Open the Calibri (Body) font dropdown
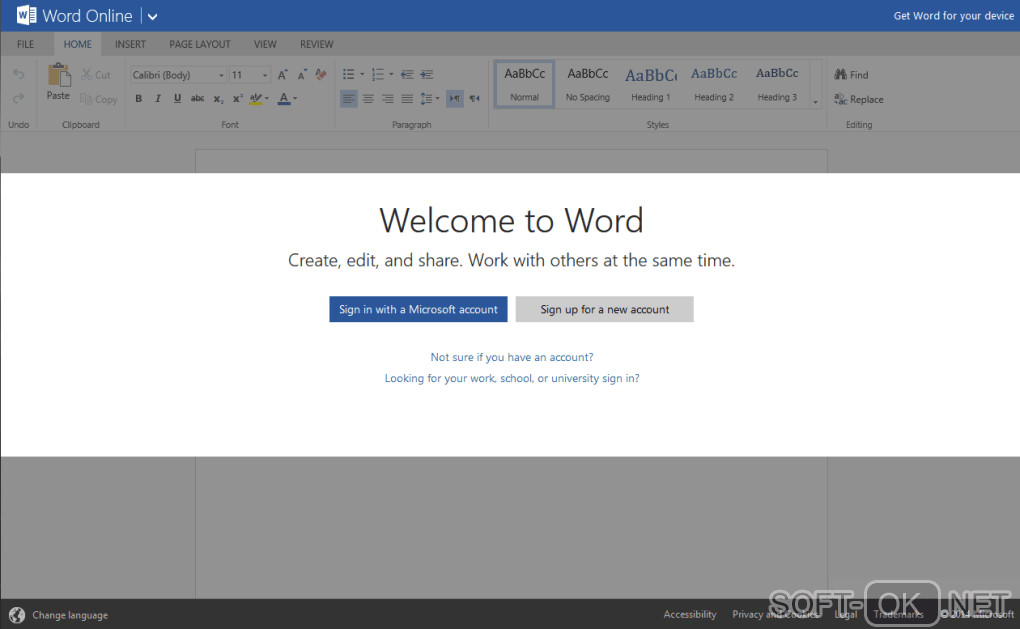Viewport: 1020px width, 629px height. point(178,75)
